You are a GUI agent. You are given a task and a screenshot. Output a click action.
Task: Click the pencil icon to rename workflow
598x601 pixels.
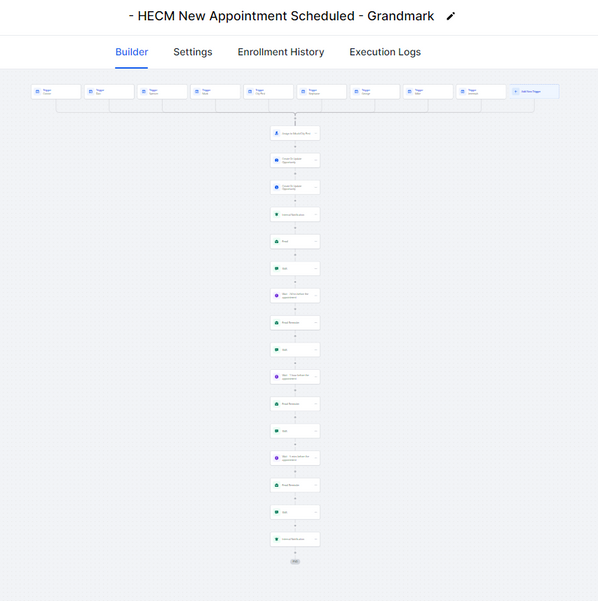(451, 16)
